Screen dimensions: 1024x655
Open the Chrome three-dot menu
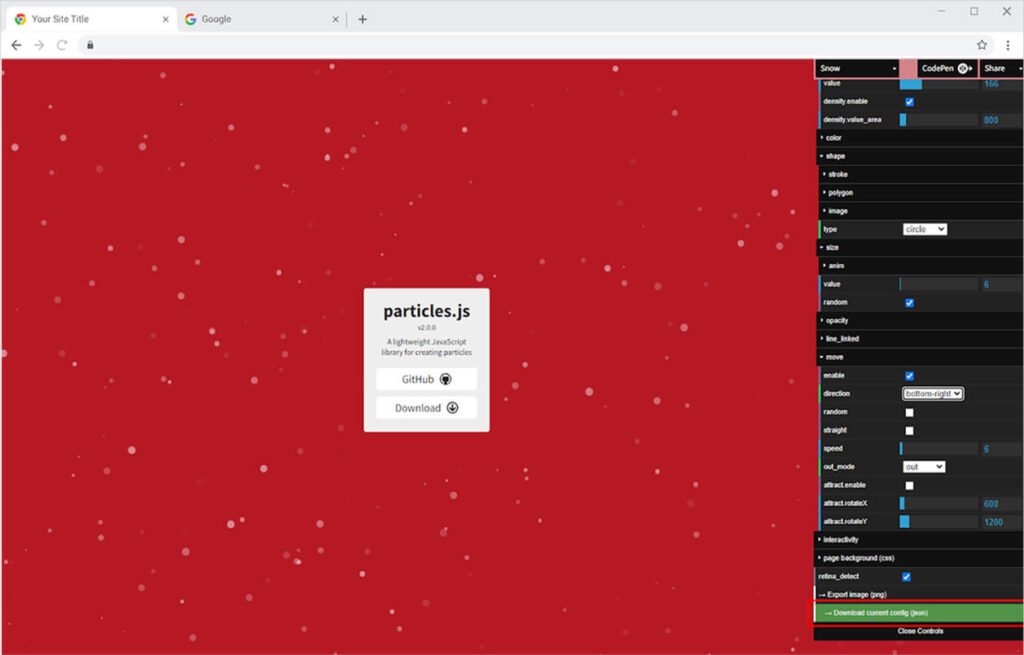click(1007, 45)
